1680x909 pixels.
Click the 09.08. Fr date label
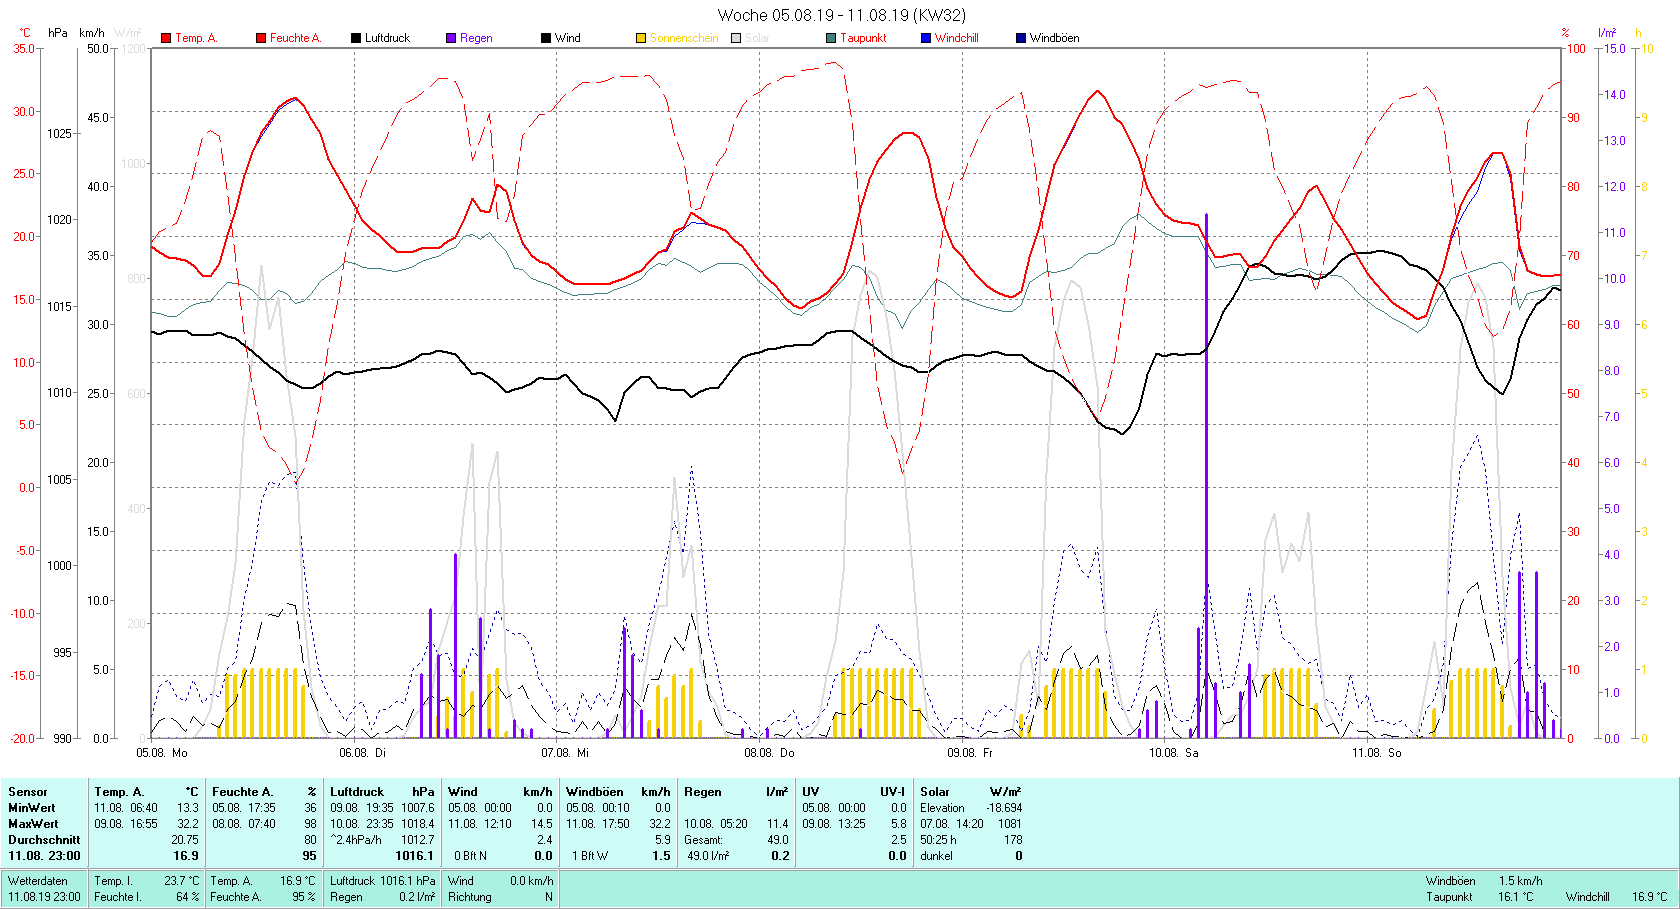[x=970, y=752]
